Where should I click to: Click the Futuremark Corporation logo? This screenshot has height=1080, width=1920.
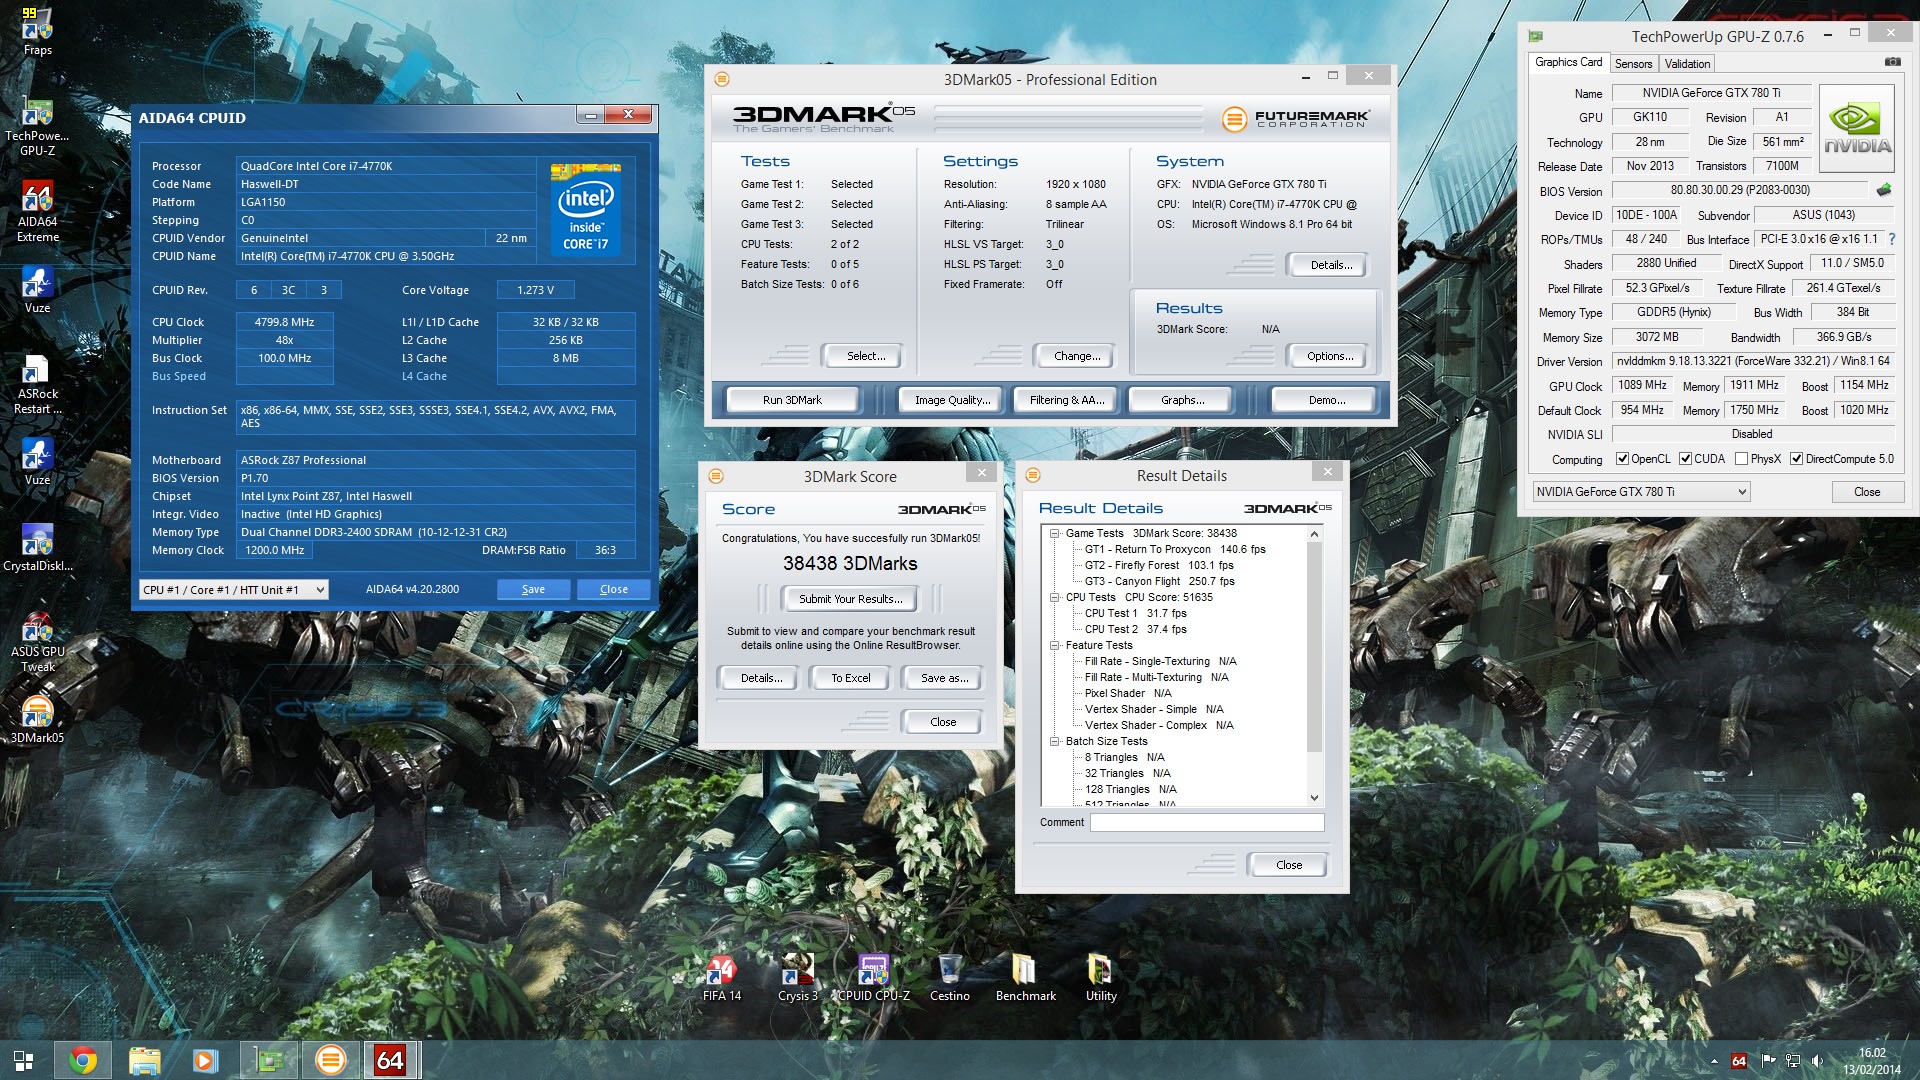click(1295, 119)
